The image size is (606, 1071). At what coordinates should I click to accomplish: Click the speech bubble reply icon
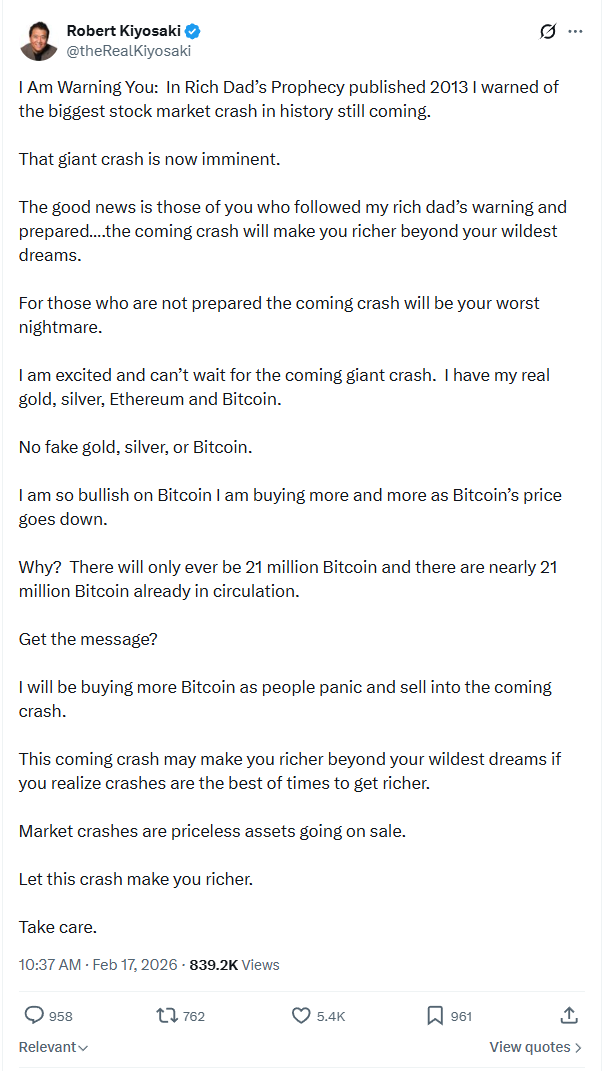34,1015
